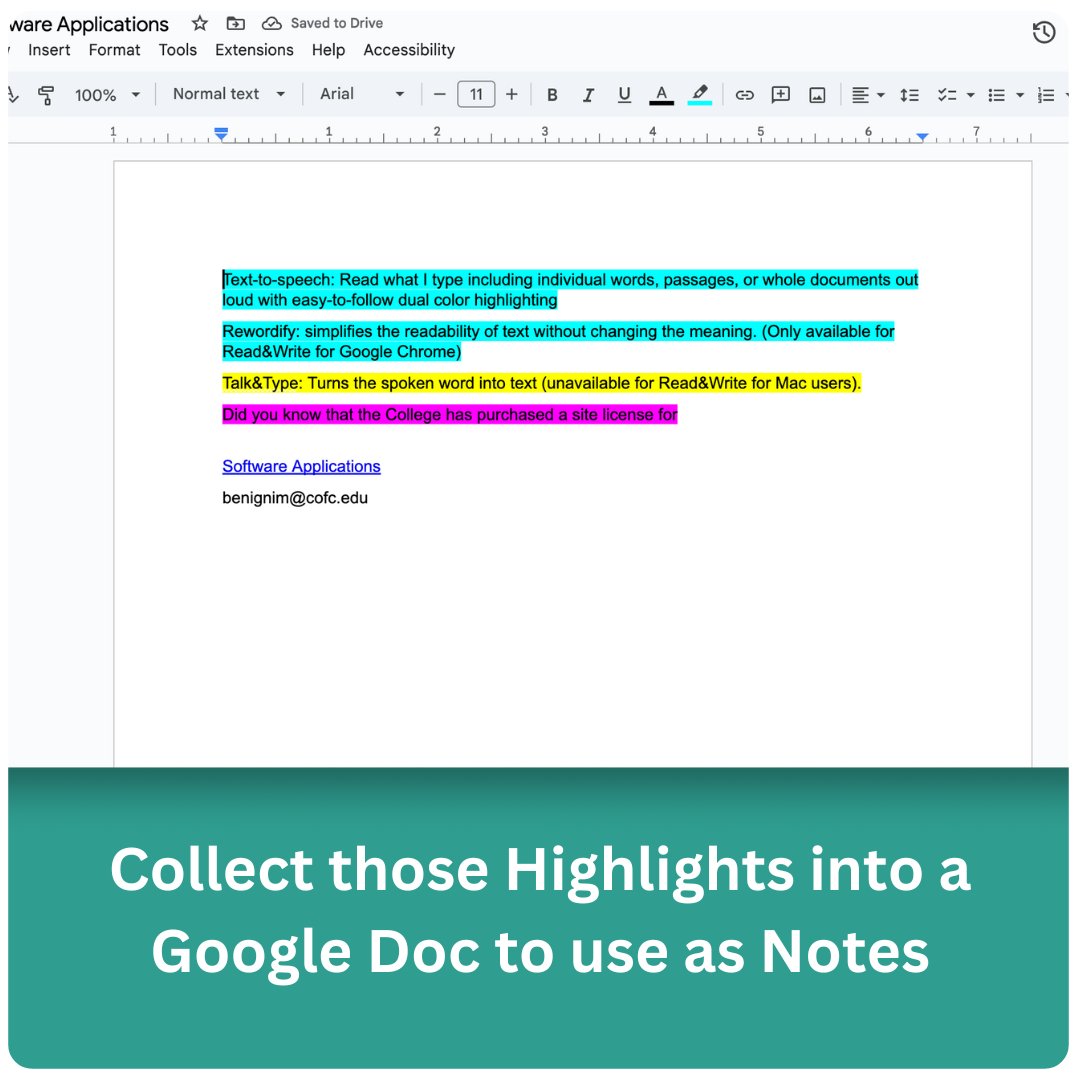
Task: Click the font size field showing 11
Action: [476, 94]
